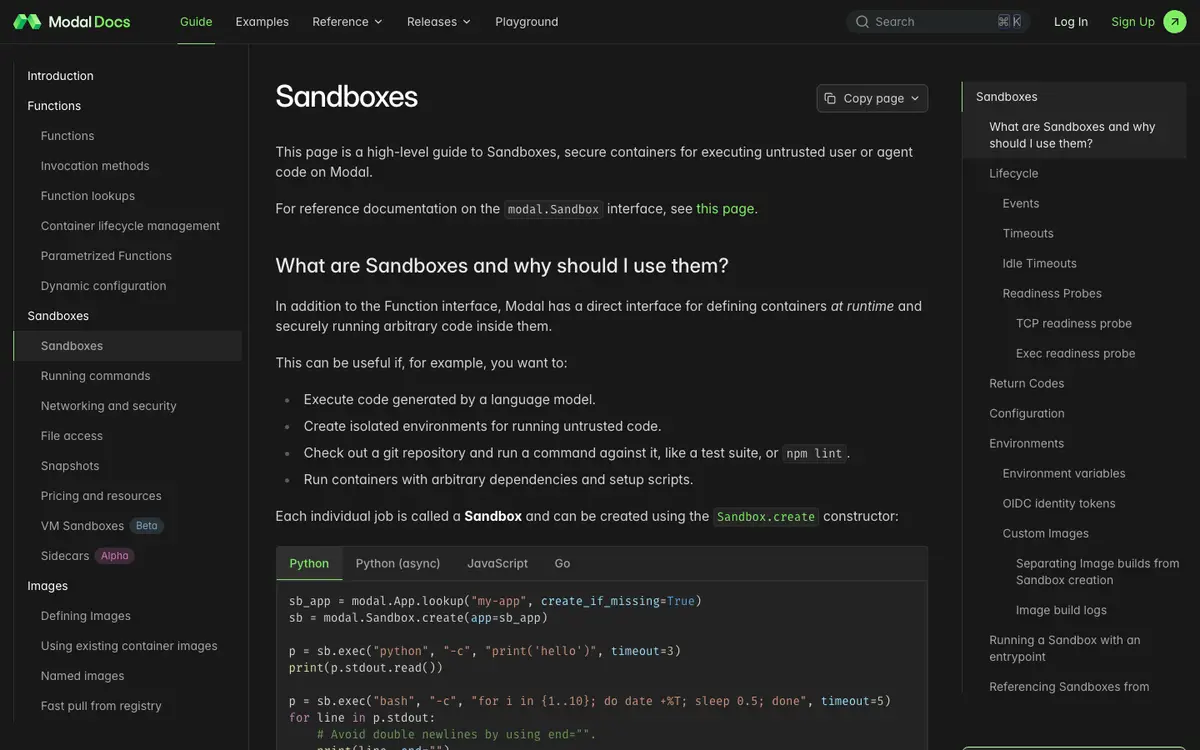Open Sidecars Alpha page
Image resolution: width=1200 pixels, height=750 pixels.
[86, 556]
